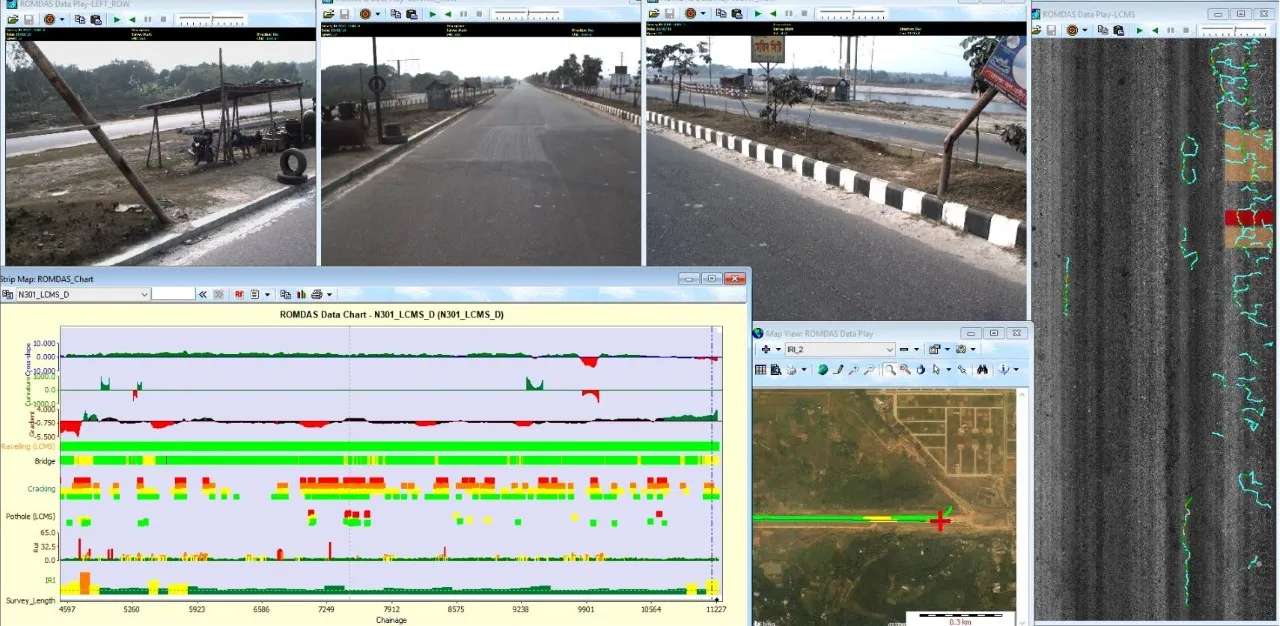Expand remove layer arrow in Map View
The image size is (1280, 626).
click(x=916, y=350)
